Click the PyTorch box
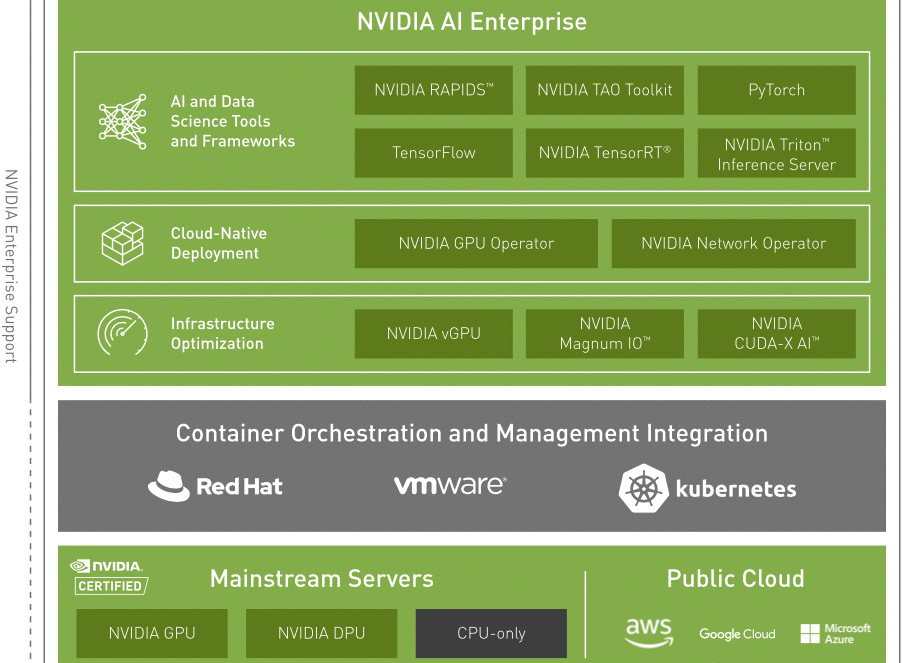 776,90
